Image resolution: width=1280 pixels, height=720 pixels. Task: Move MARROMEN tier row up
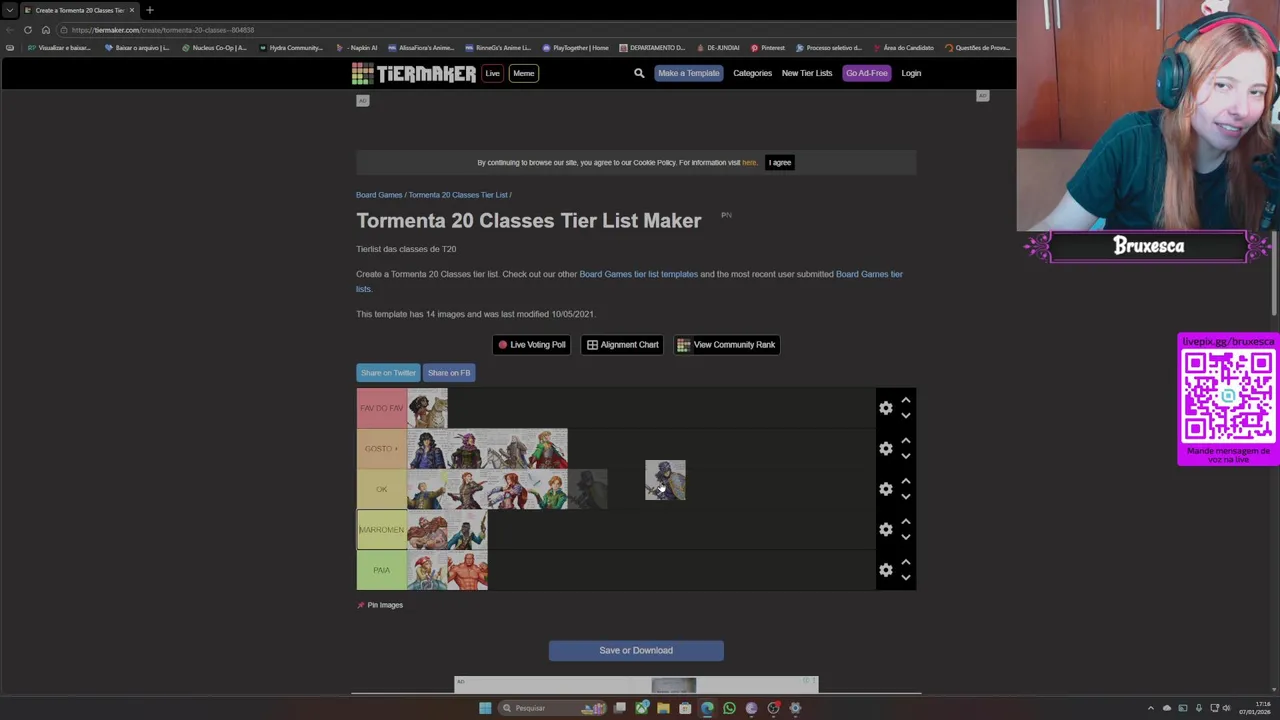click(906, 522)
